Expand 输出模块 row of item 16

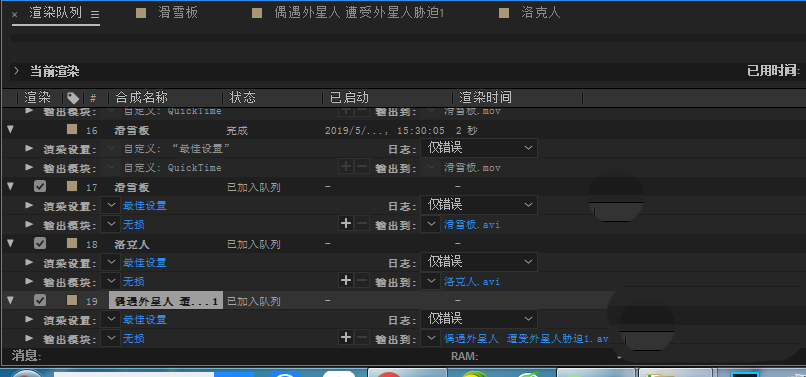click(x=29, y=167)
